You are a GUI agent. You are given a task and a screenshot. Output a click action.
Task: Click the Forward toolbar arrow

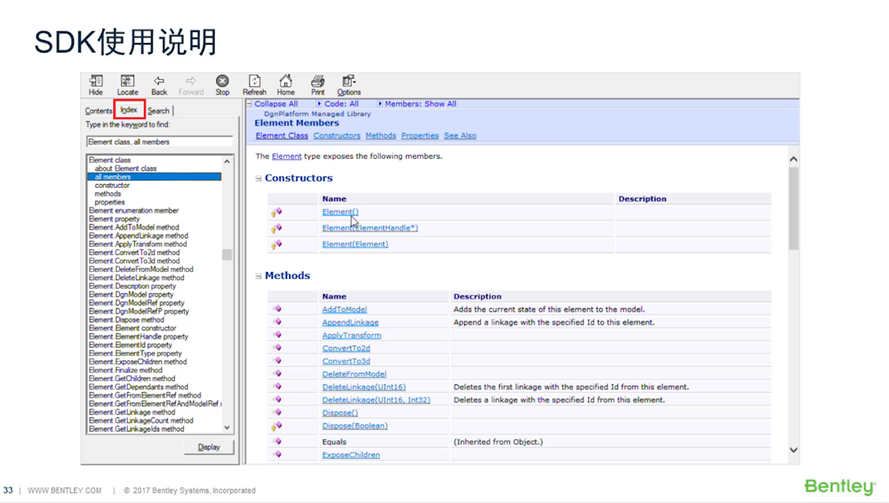pyautogui.click(x=191, y=85)
